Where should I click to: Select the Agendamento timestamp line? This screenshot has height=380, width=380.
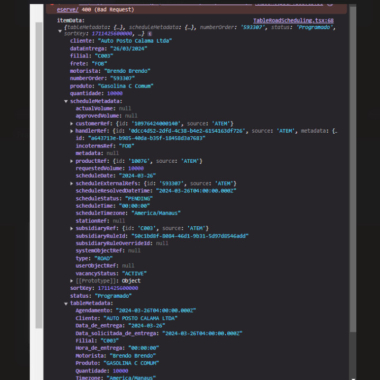[x=136, y=310]
